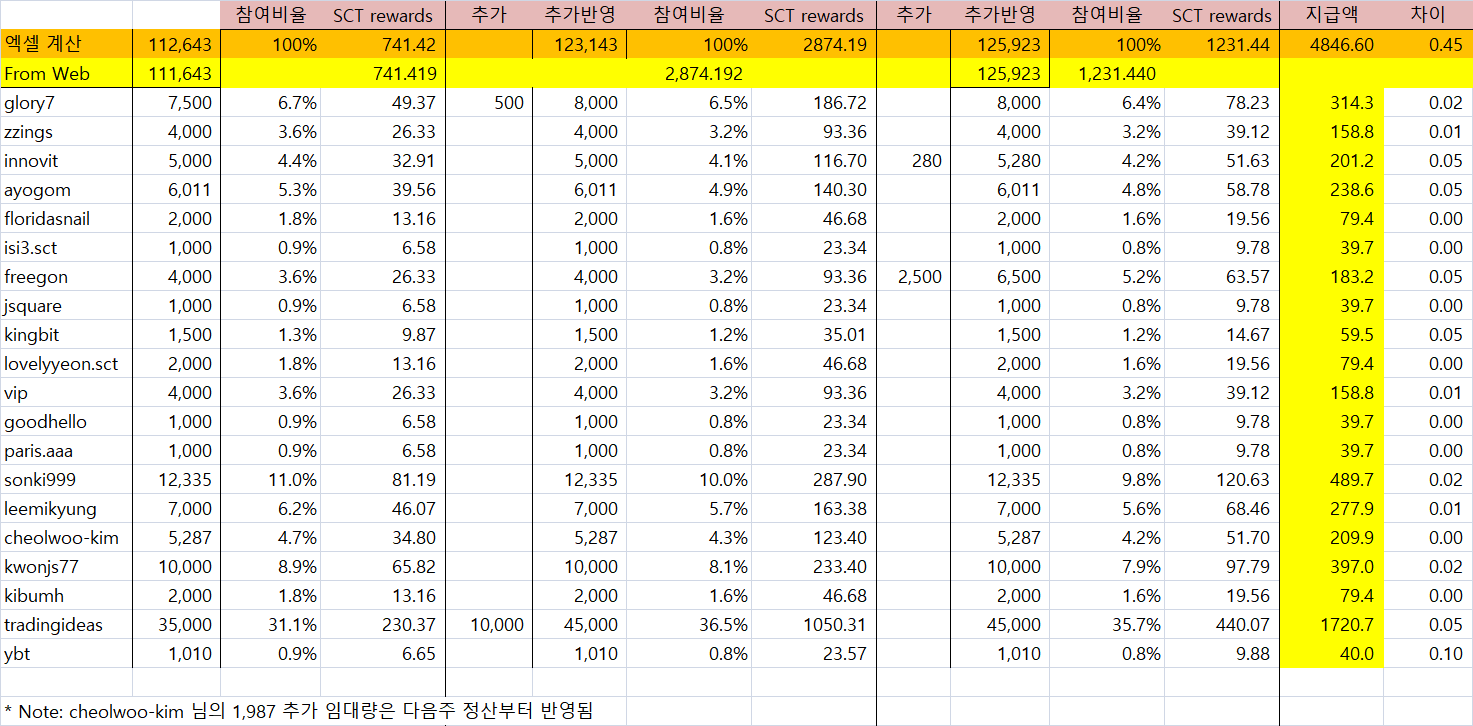Select the From Web value 2,874.192
This screenshot has width=1473, height=726.
704,73
